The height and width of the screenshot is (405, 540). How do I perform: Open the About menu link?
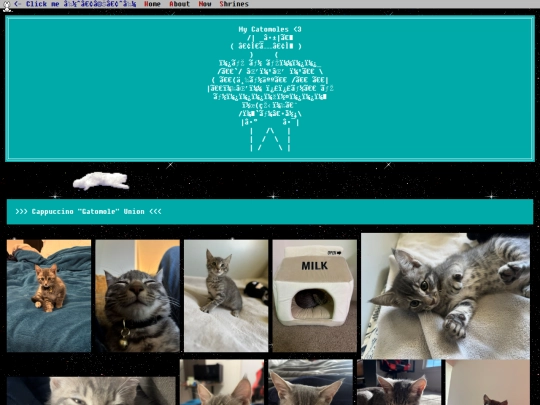pos(179,4)
